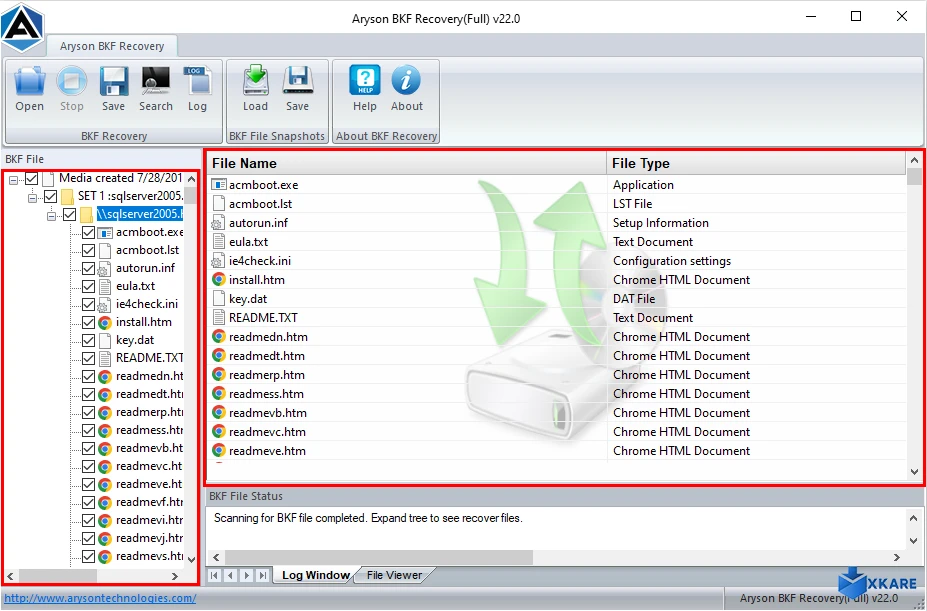This screenshot has width=927, height=611.
Task: Click the readmess.htm Chrome icon in file list
Action: [x=219, y=393]
